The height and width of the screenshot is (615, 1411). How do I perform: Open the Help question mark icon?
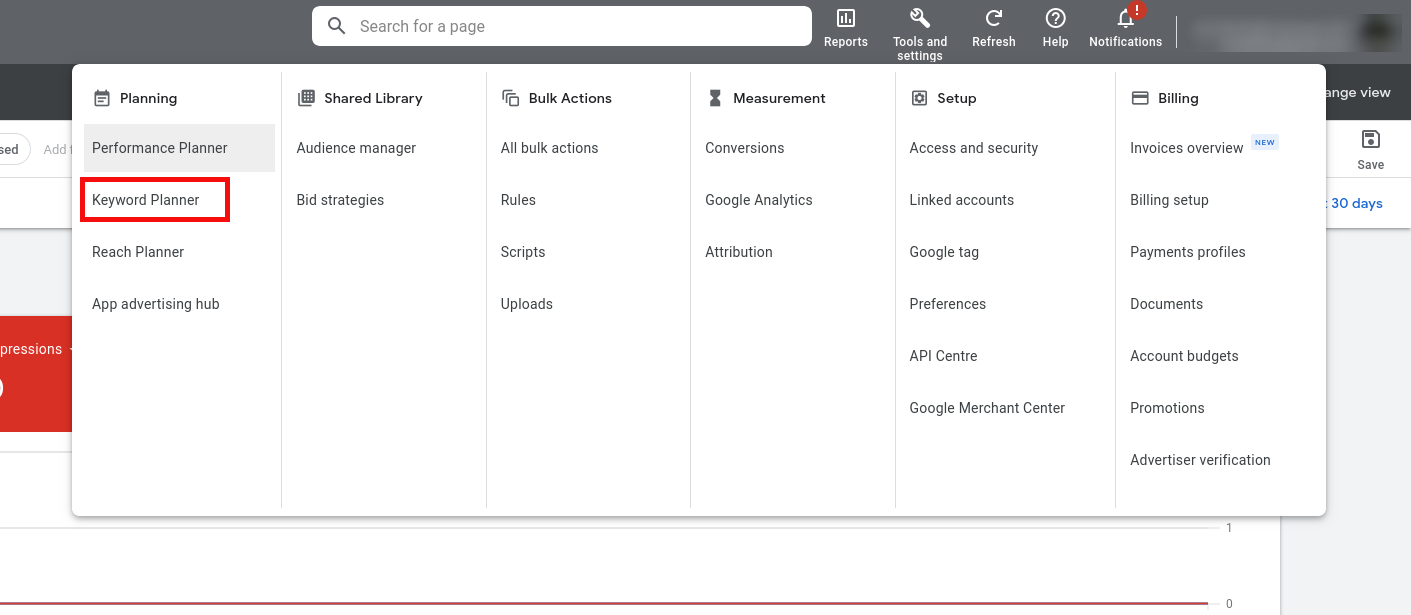(x=1055, y=19)
